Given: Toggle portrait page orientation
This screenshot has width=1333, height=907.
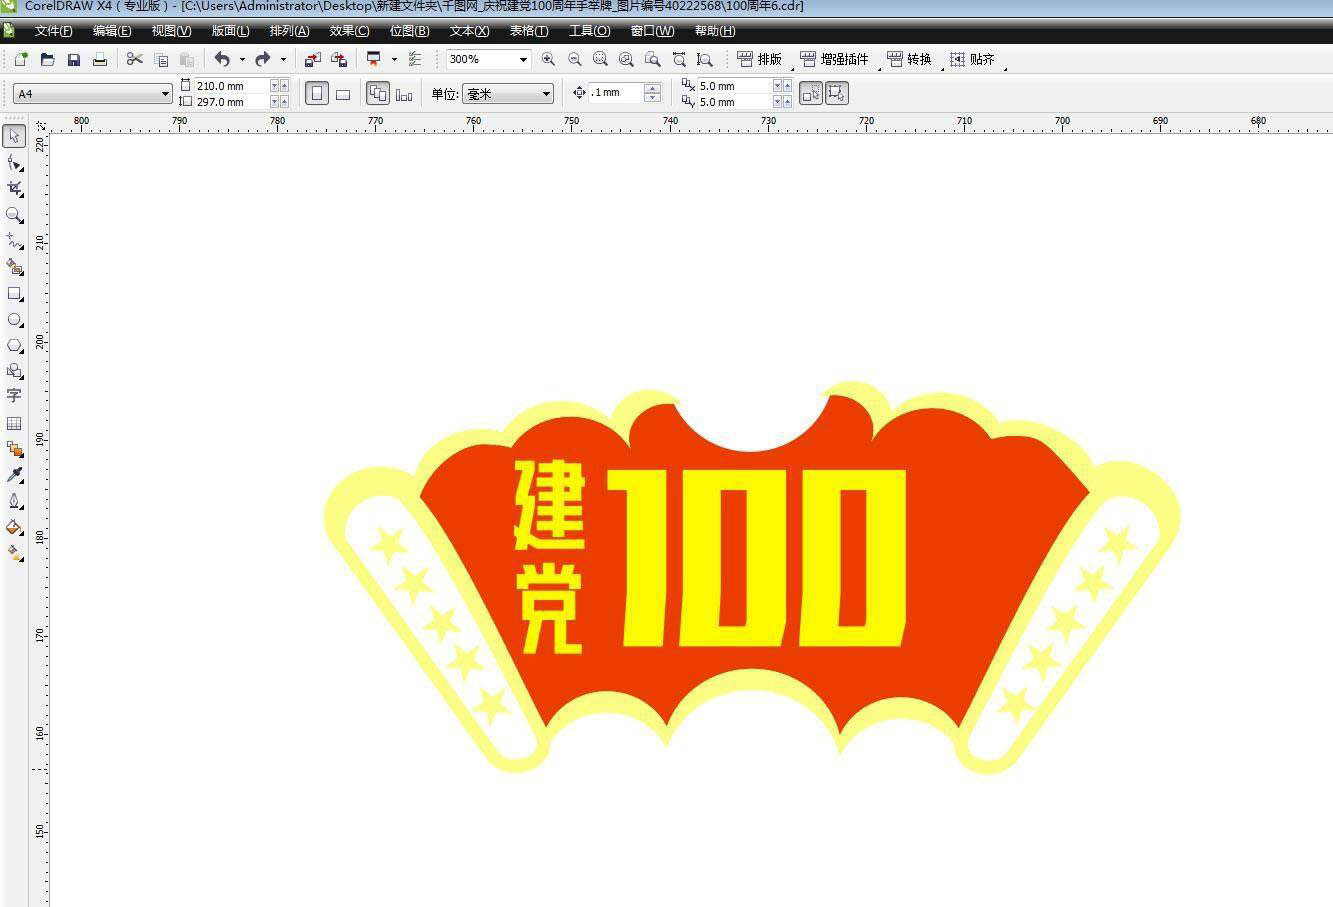Looking at the screenshot, I should click(317, 94).
